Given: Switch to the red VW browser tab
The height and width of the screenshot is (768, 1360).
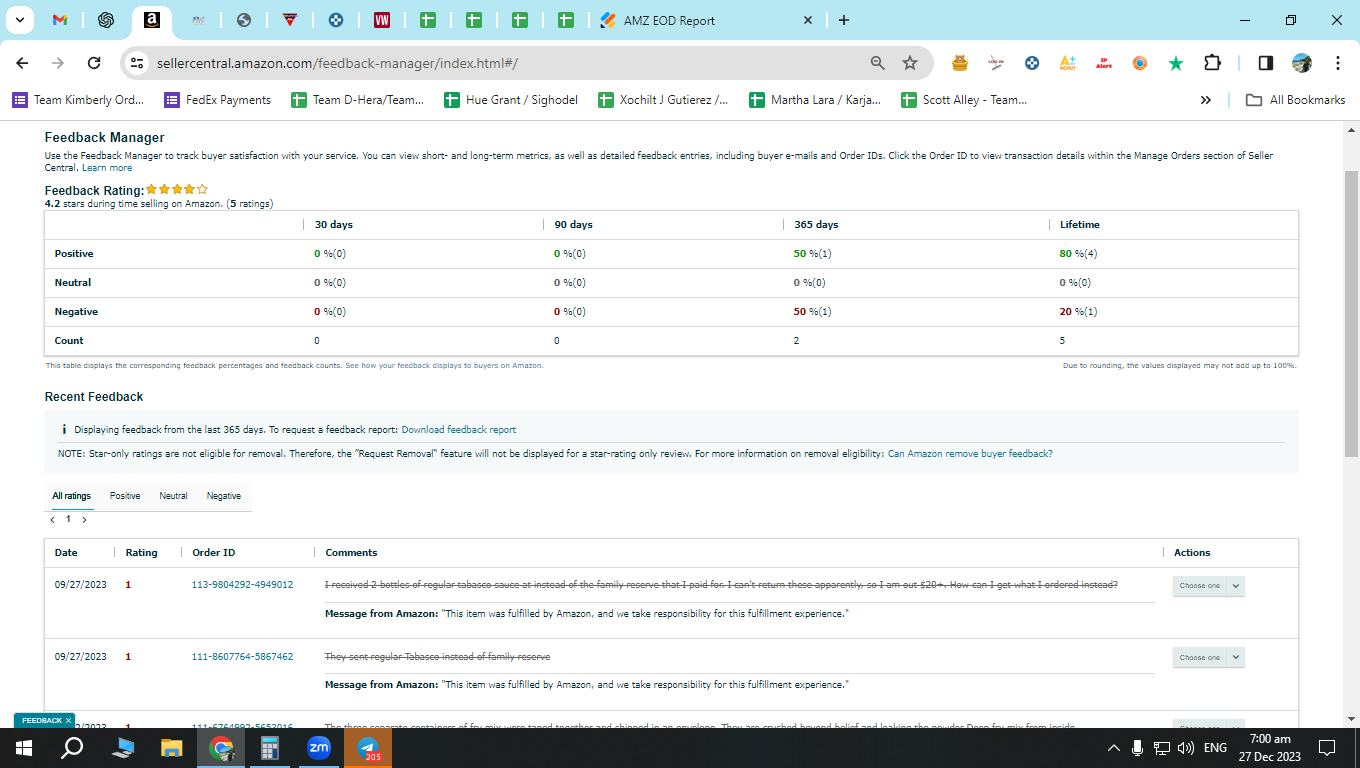Looking at the screenshot, I should coord(382,20).
